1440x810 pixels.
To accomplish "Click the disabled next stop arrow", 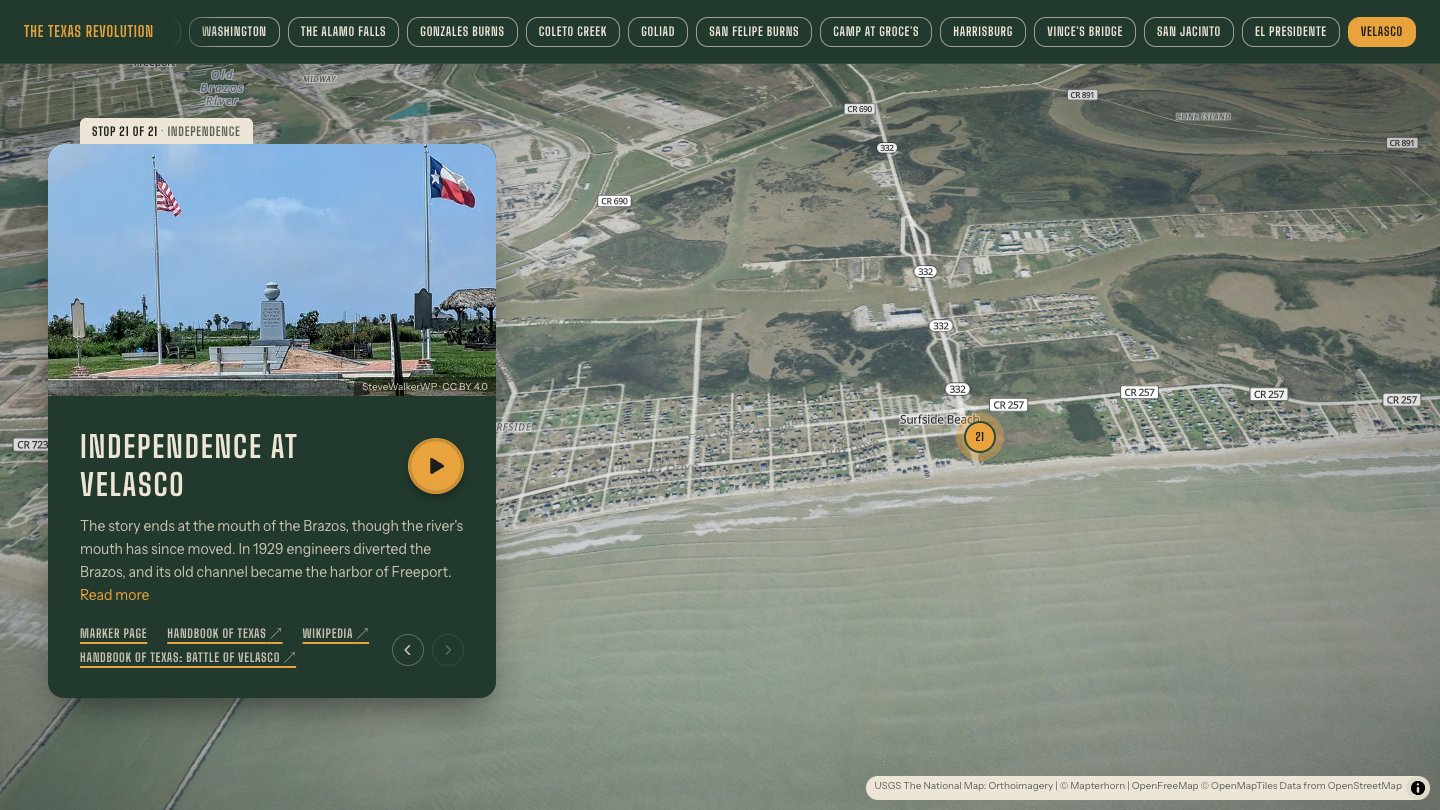I will (448, 650).
